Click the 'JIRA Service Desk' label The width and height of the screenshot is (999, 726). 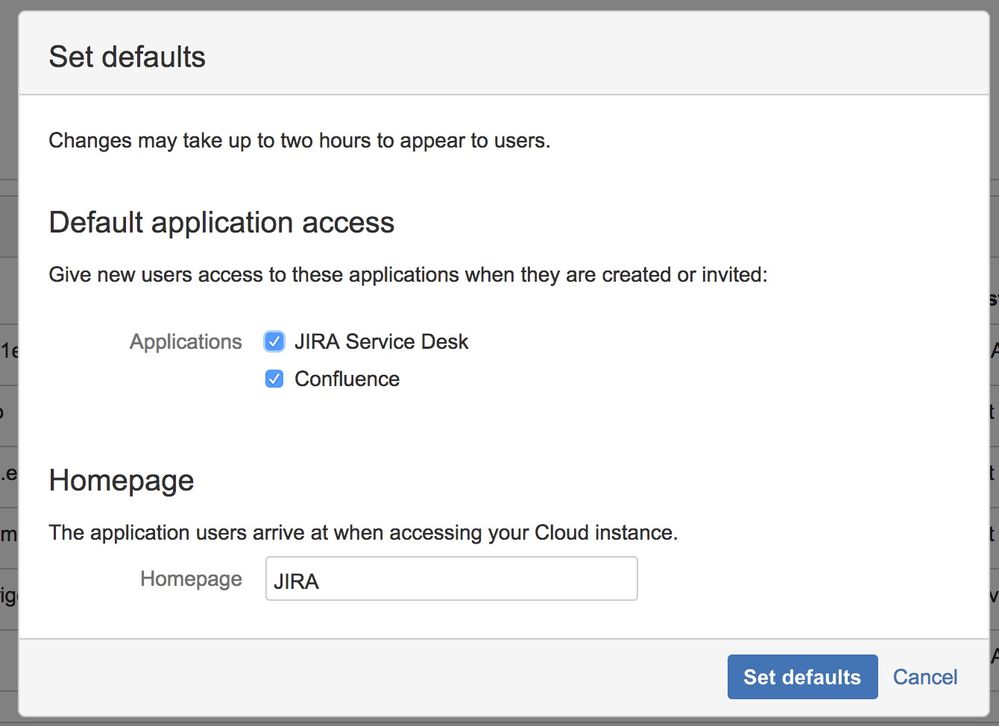coord(381,341)
